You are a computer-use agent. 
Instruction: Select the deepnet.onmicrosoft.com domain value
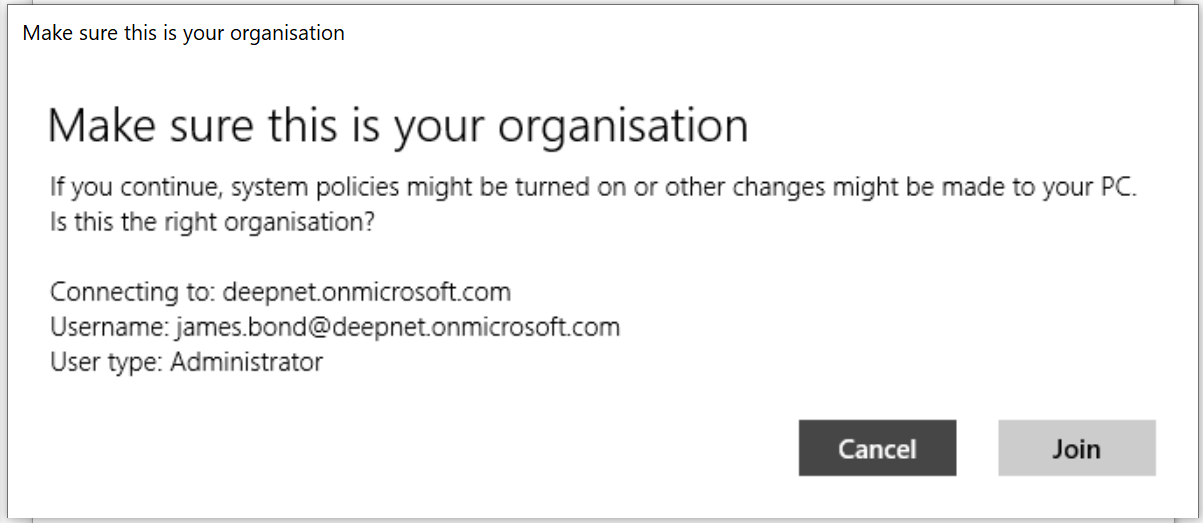(366, 292)
